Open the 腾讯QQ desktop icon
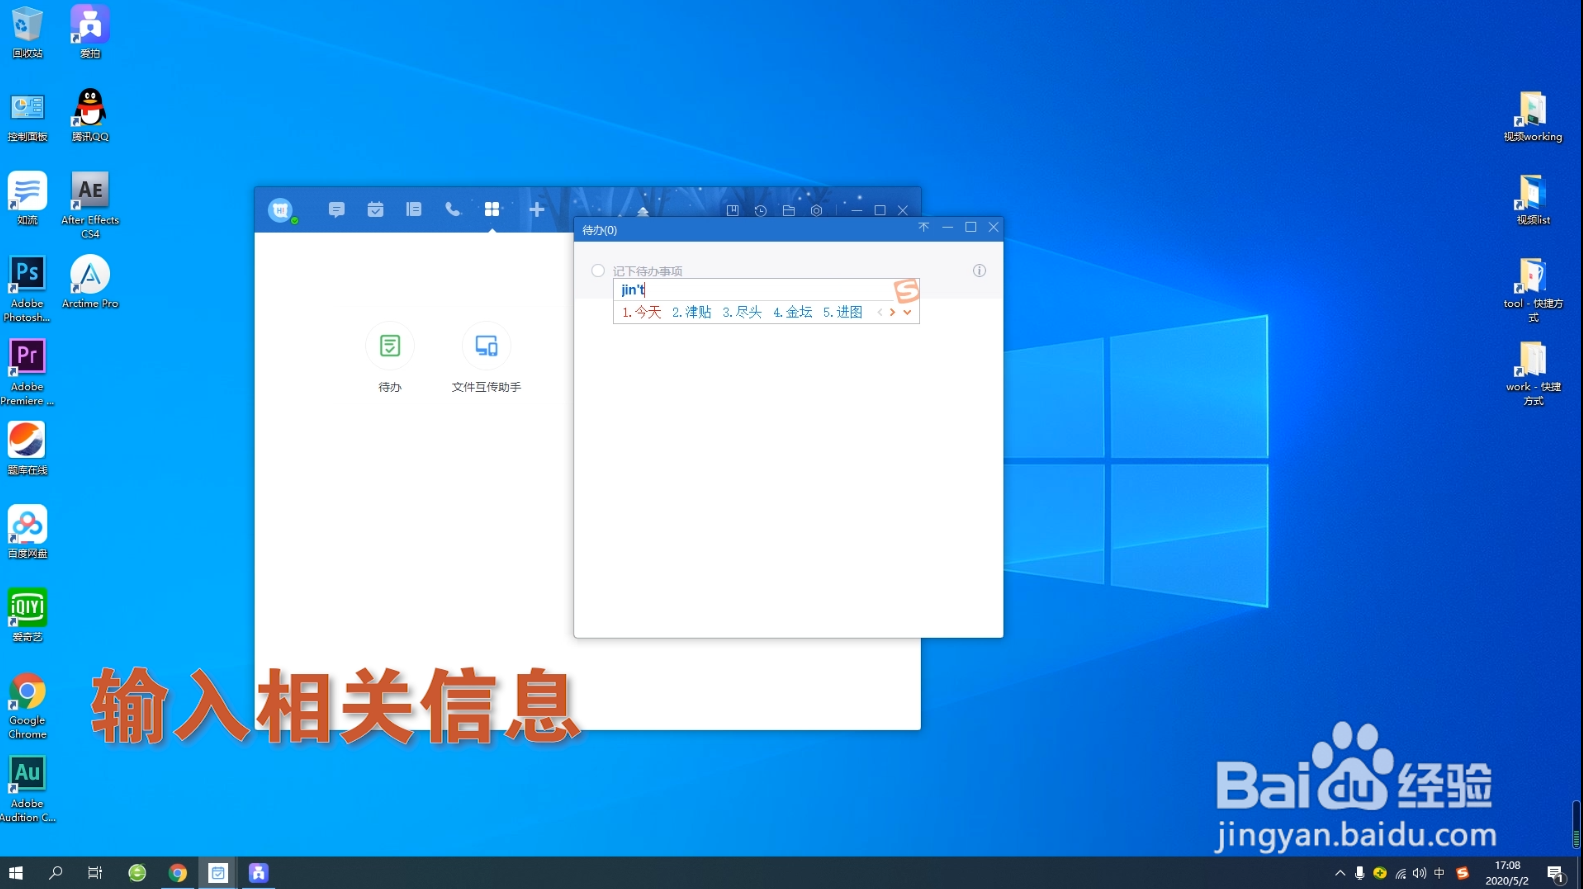The image size is (1583, 889). coord(90,115)
